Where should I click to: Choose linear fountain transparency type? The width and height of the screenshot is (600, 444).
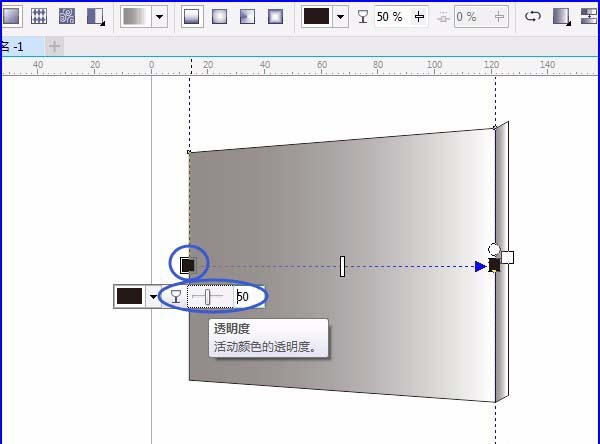tap(191, 16)
